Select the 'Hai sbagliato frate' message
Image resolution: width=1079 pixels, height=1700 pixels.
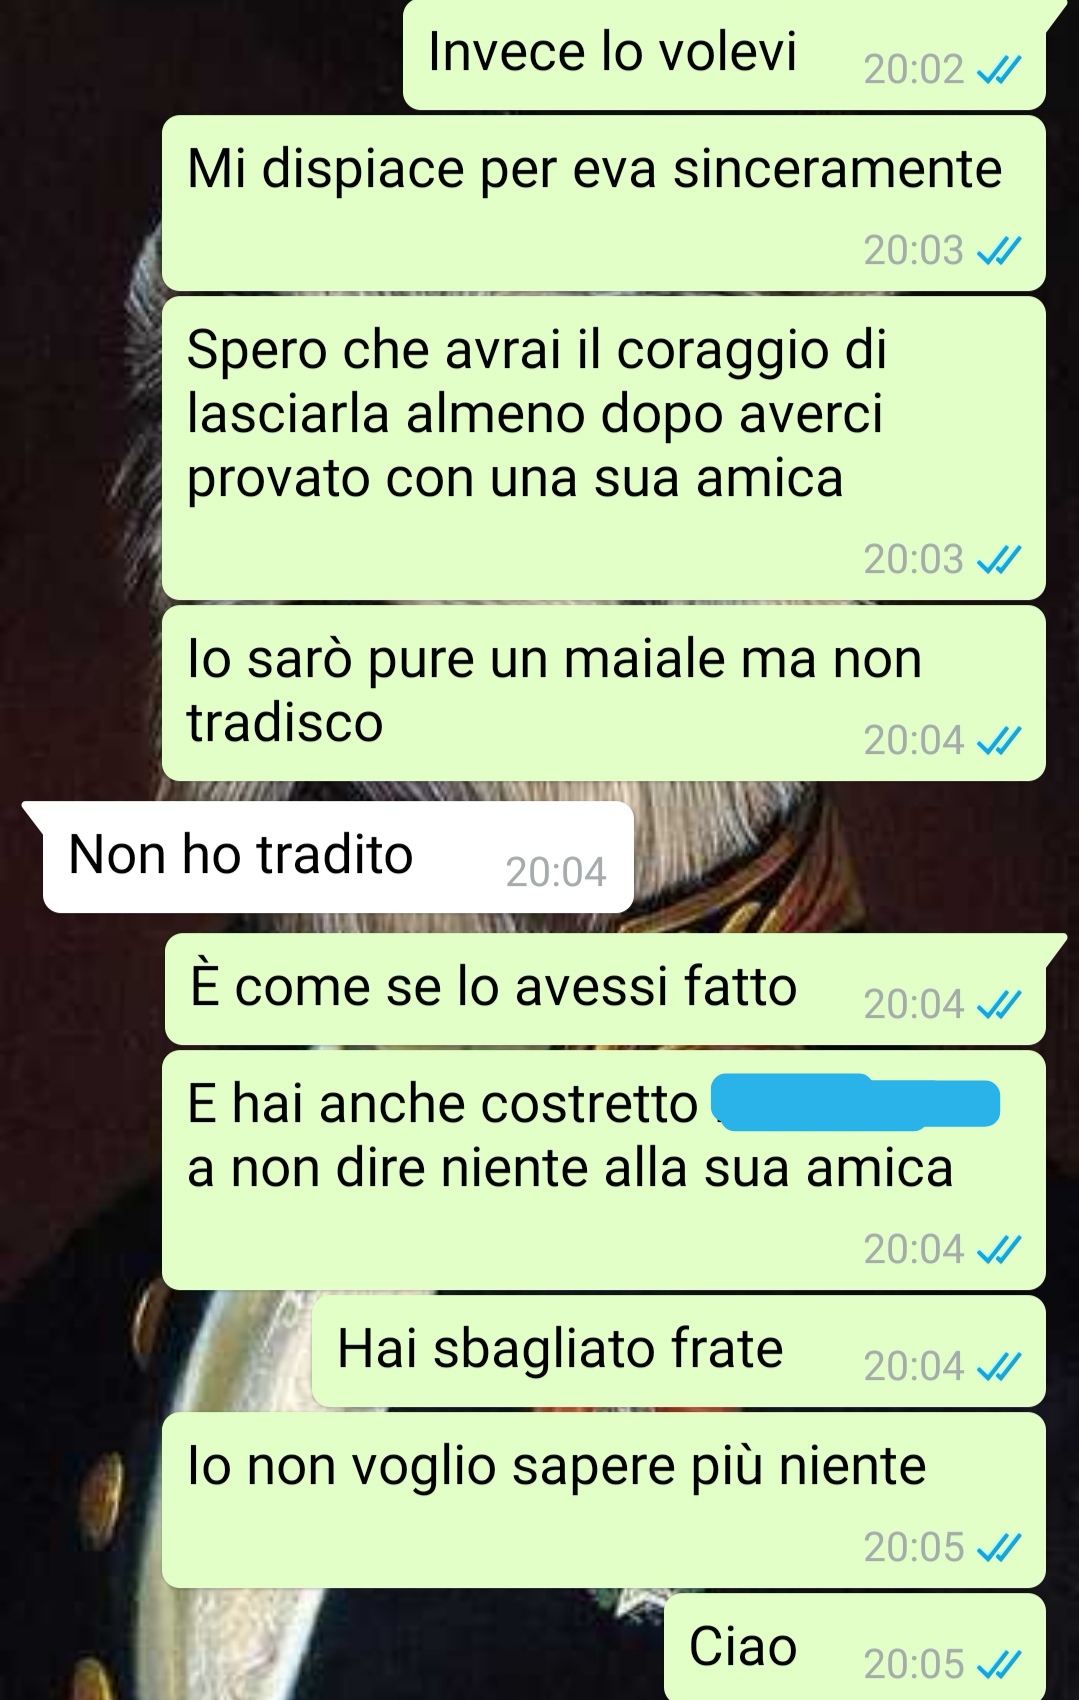(679, 1351)
